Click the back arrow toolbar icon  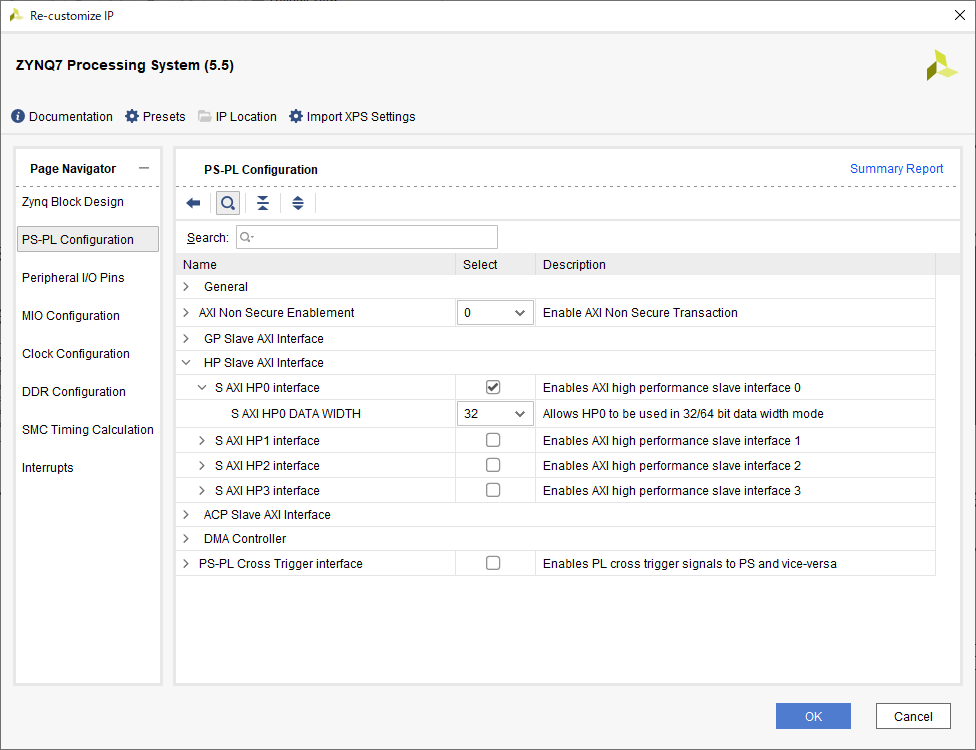point(193,203)
